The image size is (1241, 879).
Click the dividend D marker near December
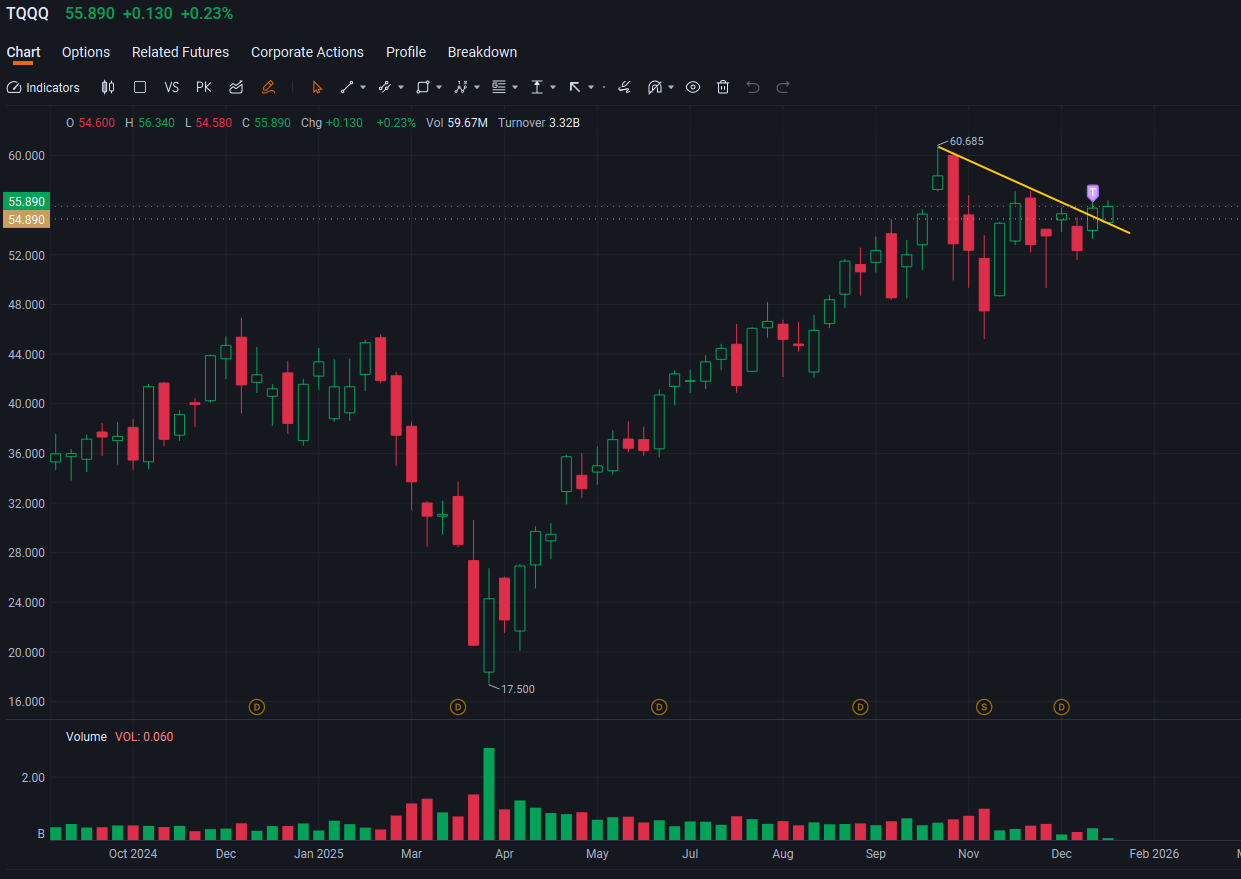click(1062, 707)
